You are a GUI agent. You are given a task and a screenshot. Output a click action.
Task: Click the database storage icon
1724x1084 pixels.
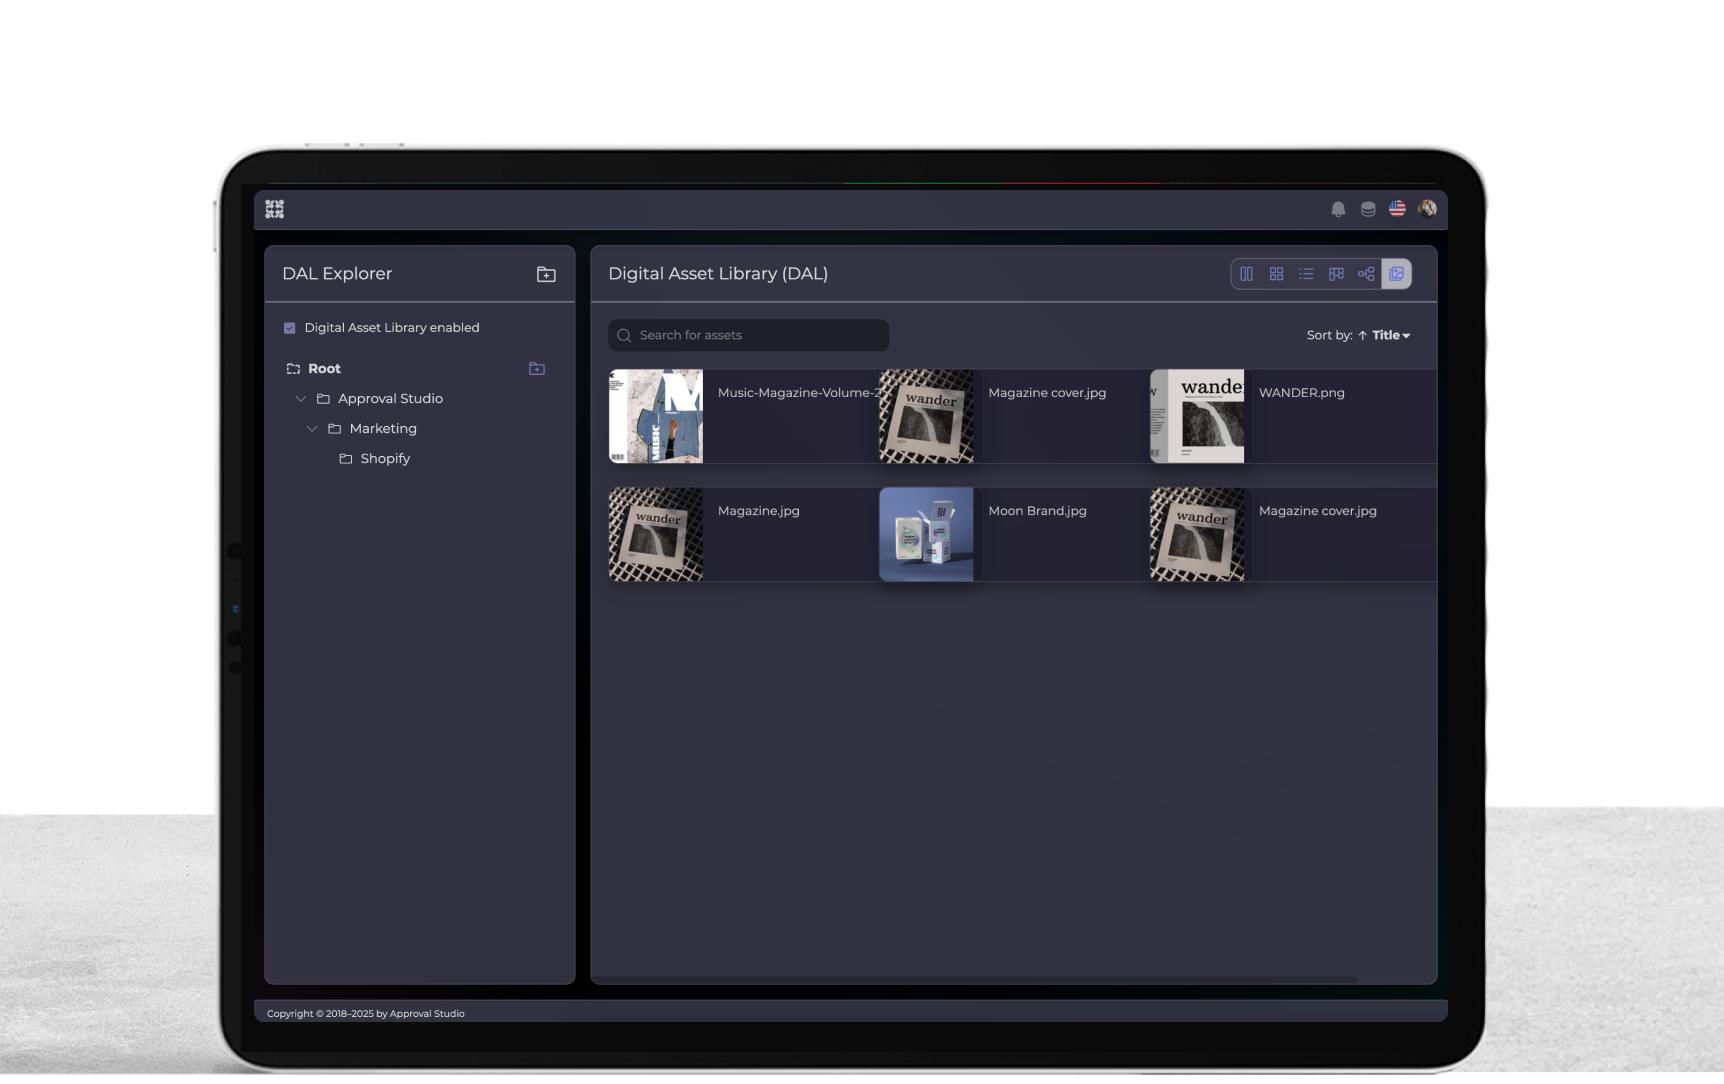1368,209
